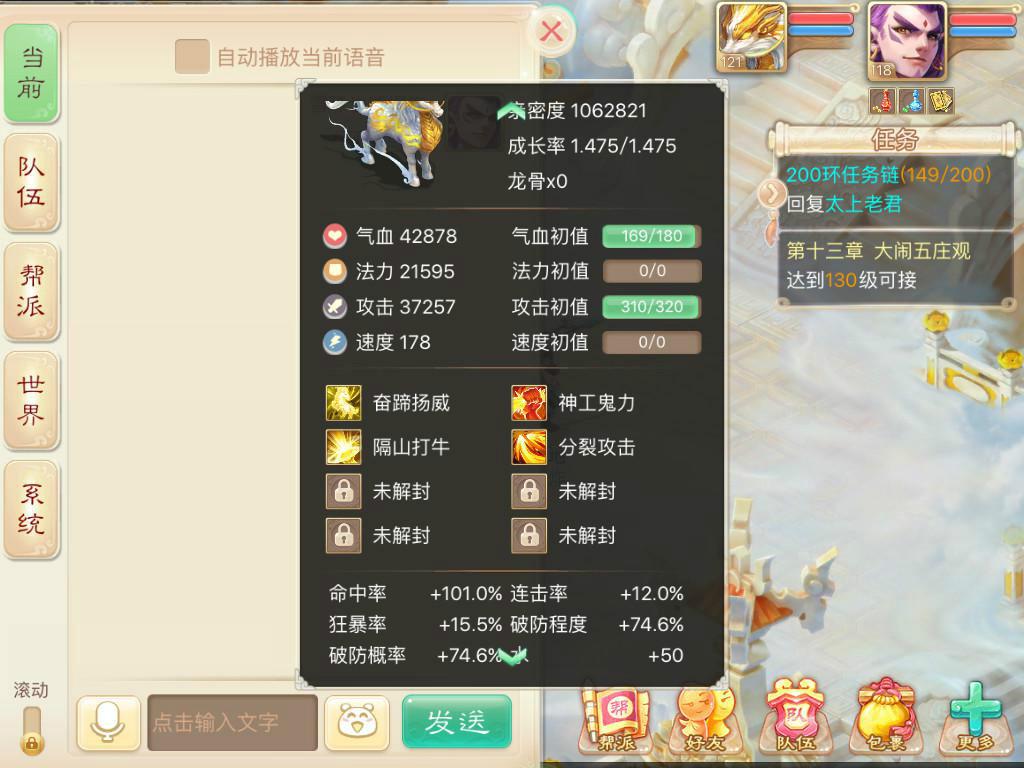The image size is (1024, 768).
Task: Open the 帮派 guild icon at bottom
Action: 615,718
